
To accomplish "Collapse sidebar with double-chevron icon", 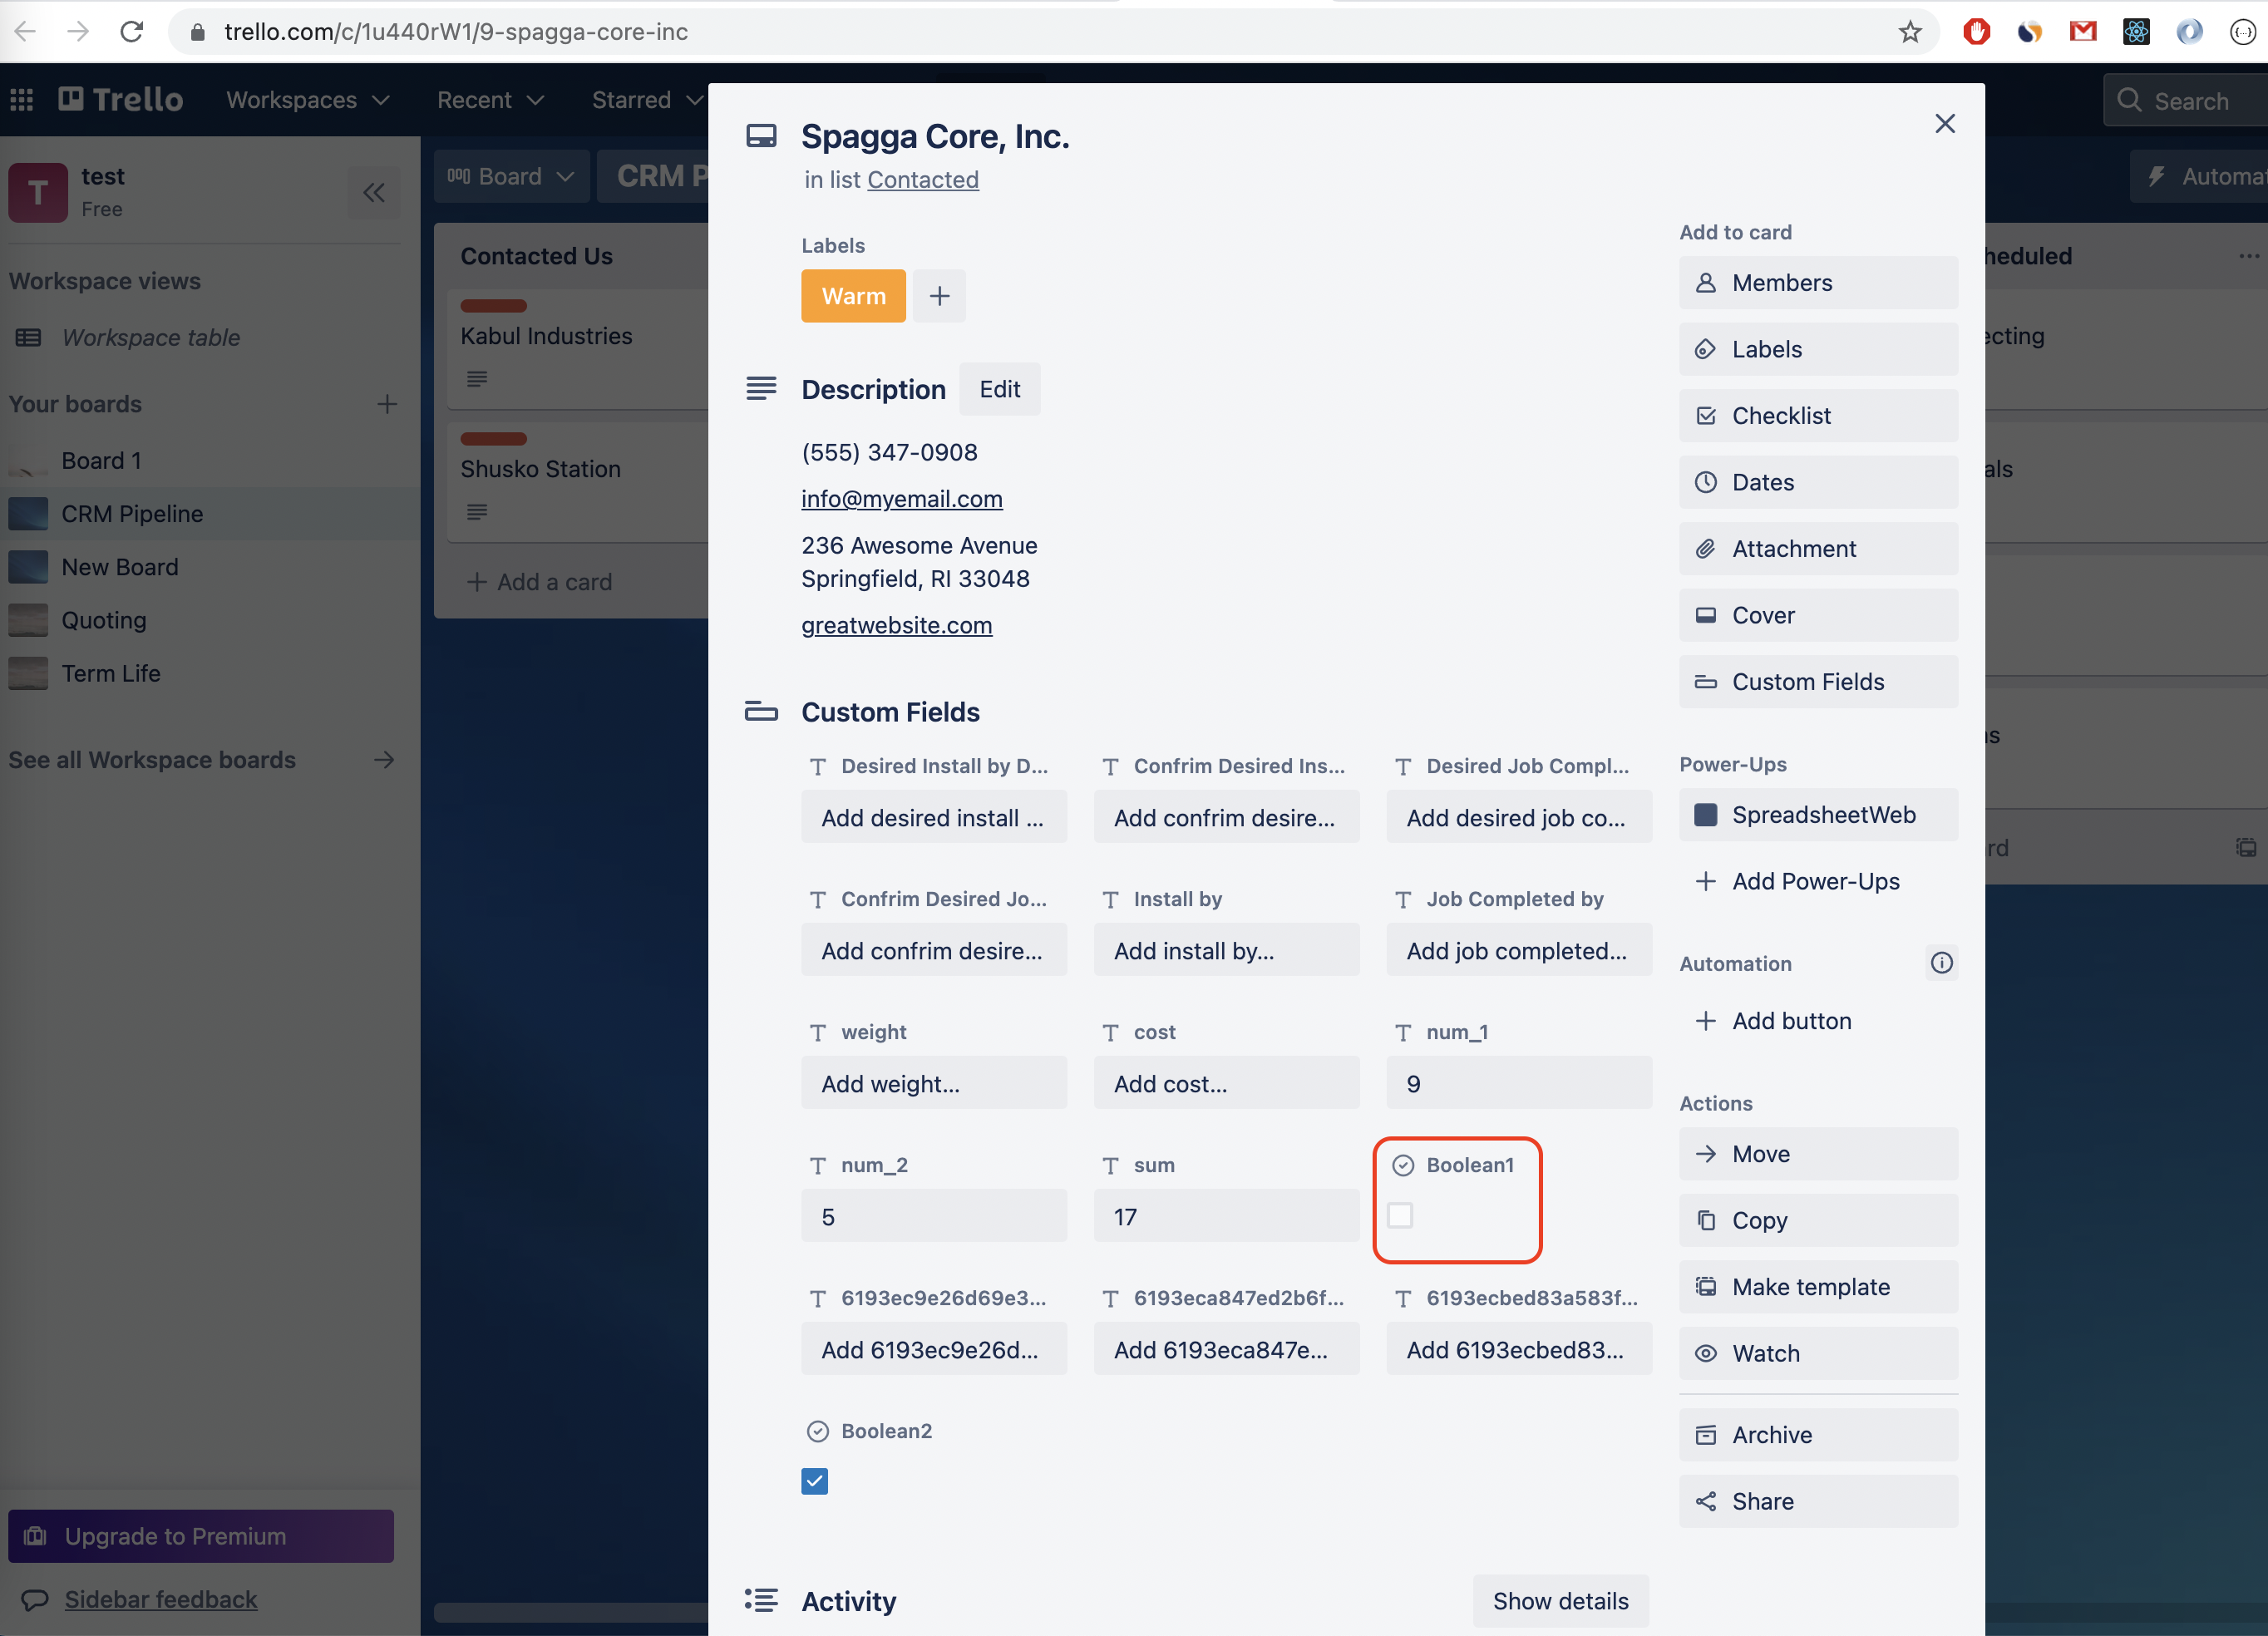I will coord(374,192).
